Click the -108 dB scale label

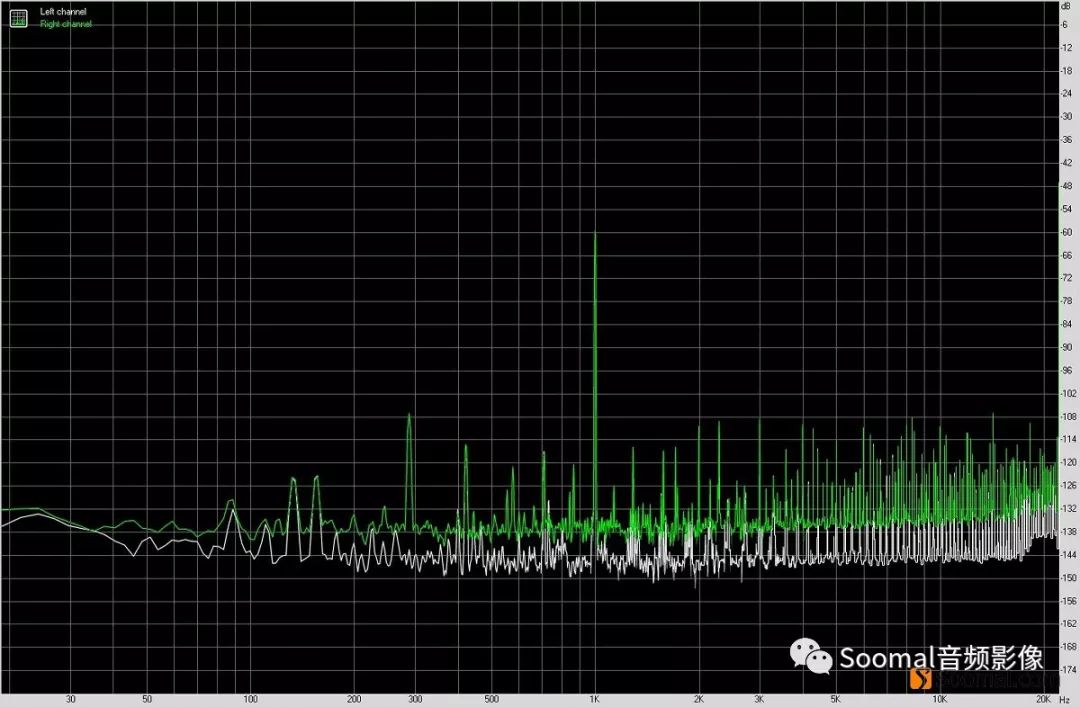click(1067, 416)
